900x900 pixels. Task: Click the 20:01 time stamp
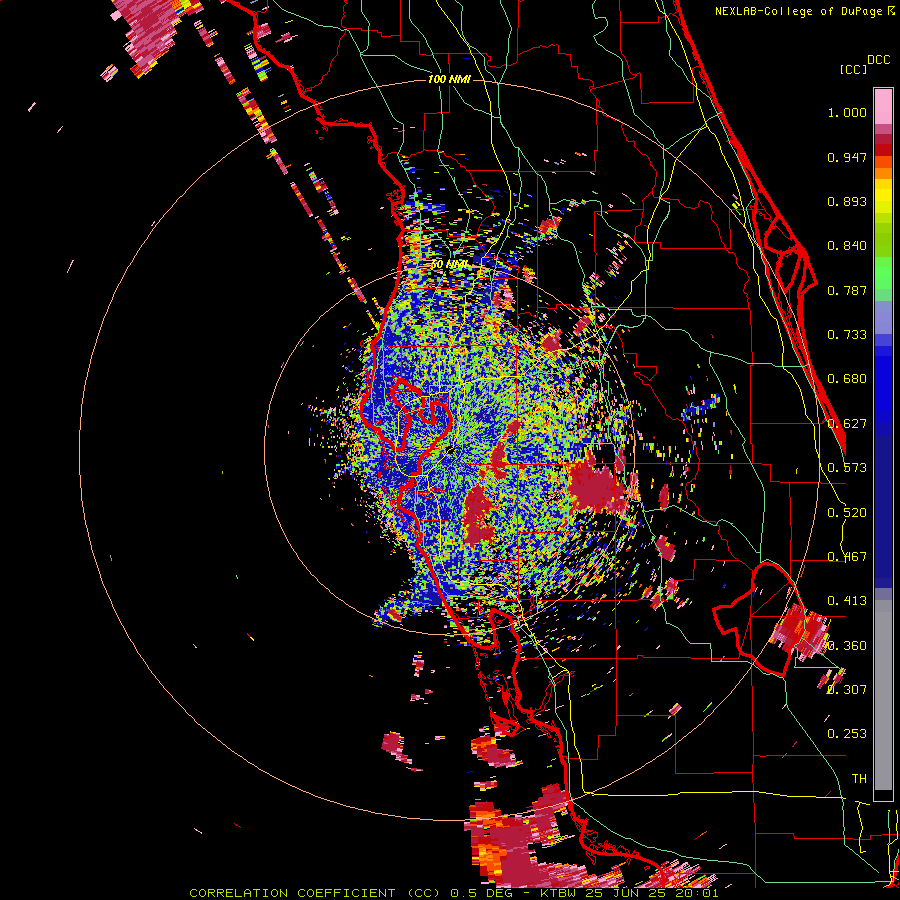point(699,893)
